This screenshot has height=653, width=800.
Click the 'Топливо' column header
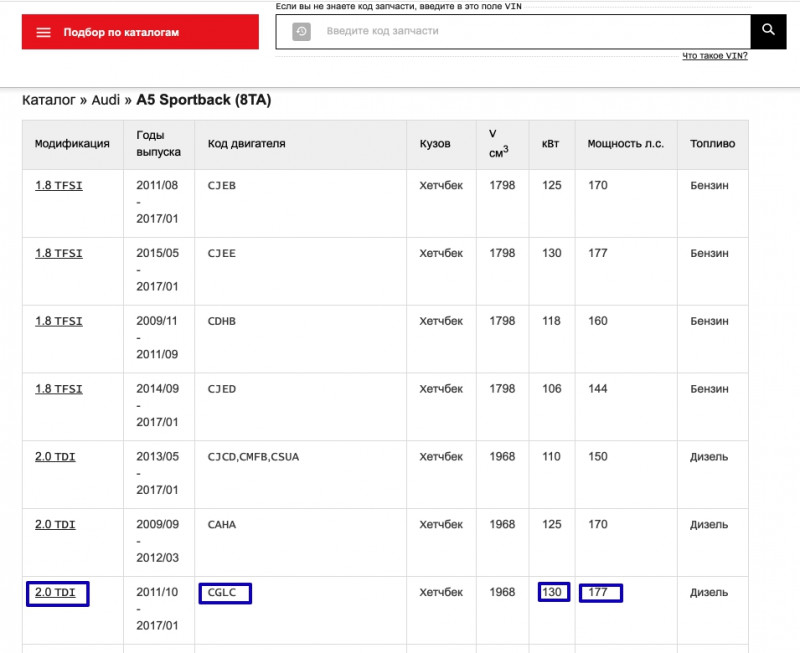pos(712,144)
